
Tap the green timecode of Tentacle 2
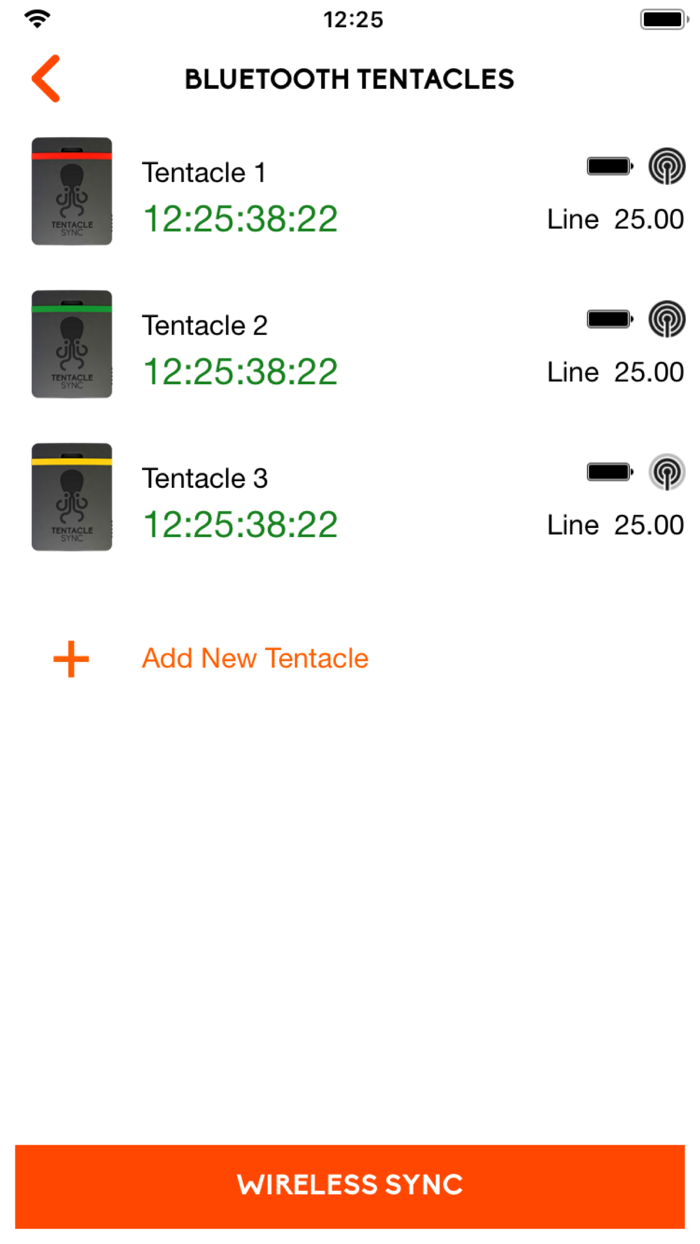click(x=239, y=371)
